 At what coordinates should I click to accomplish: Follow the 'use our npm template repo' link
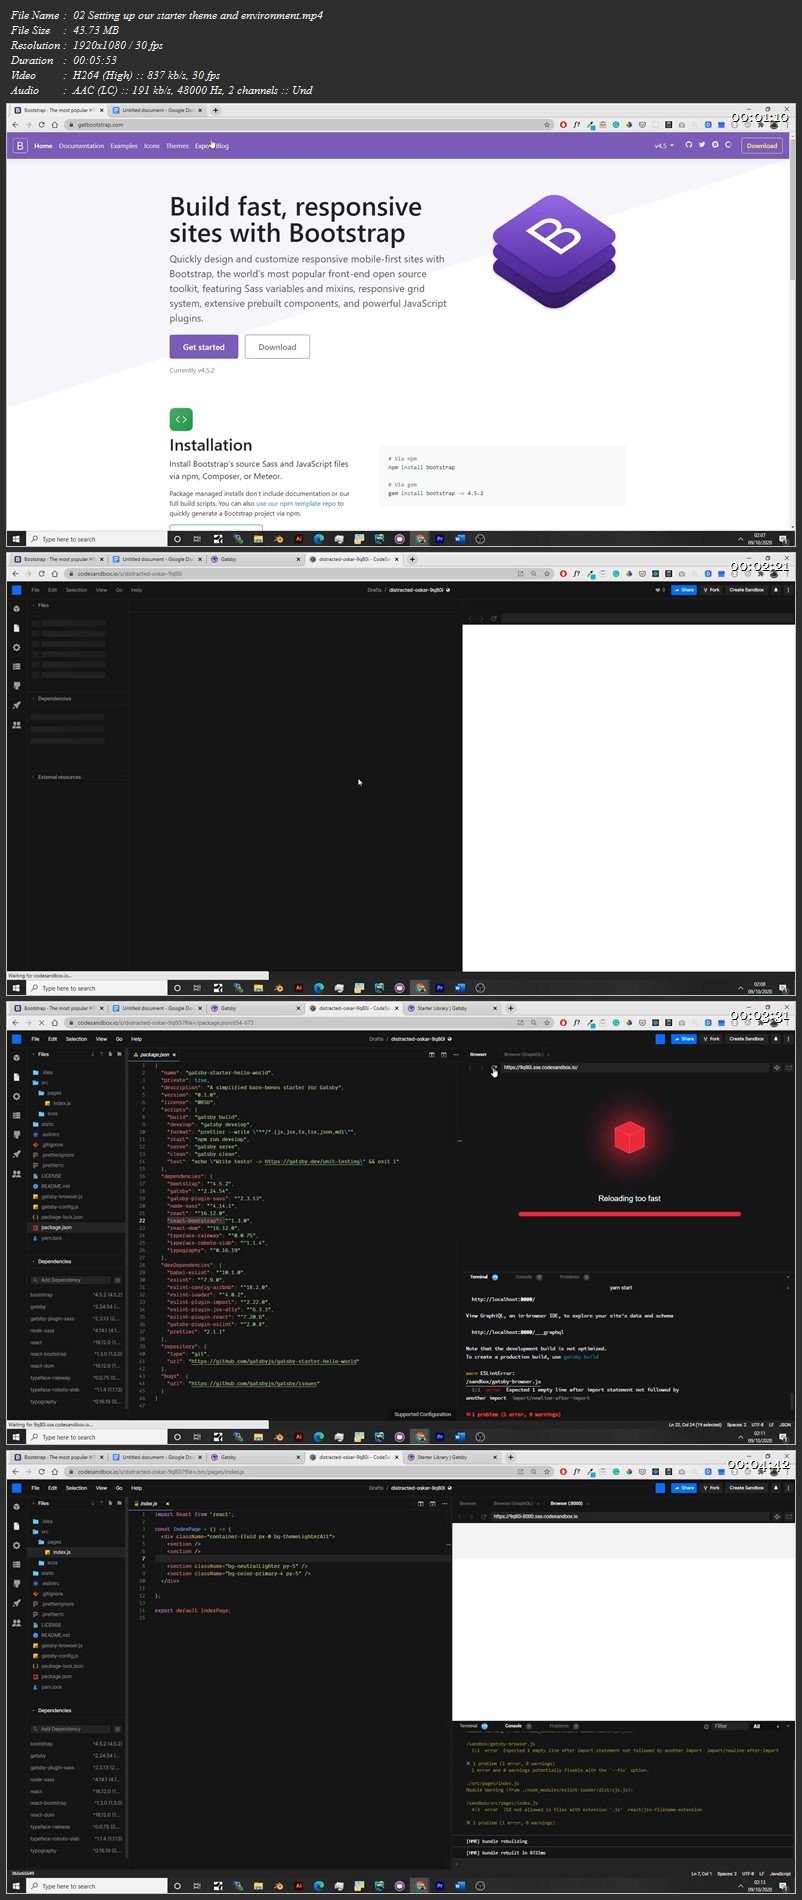[295, 503]
